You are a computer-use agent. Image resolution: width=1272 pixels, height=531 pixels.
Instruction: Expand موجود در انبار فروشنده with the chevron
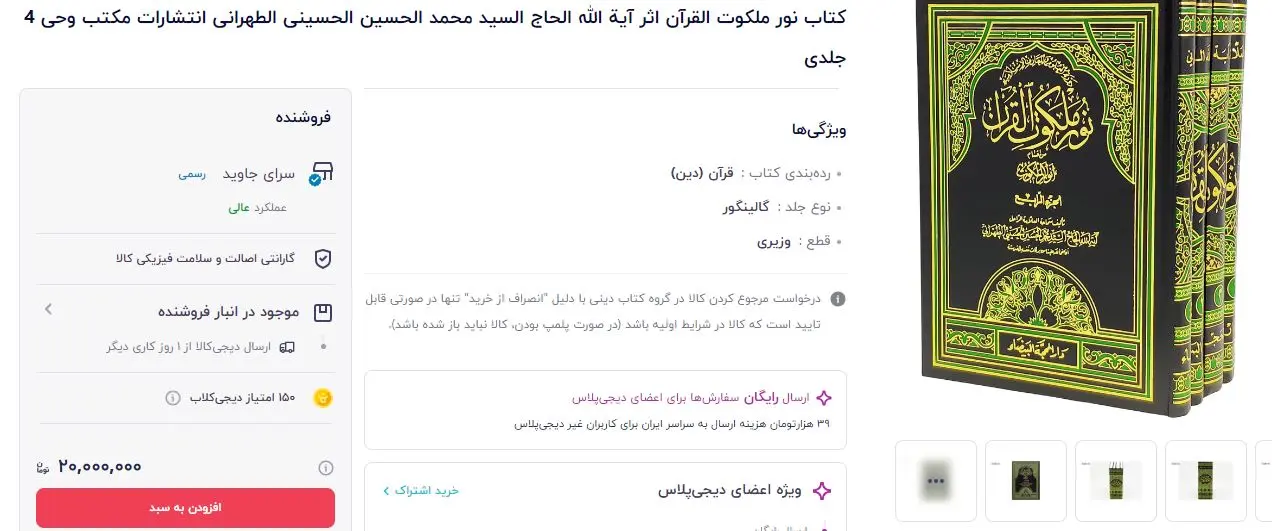pos(48,310)
